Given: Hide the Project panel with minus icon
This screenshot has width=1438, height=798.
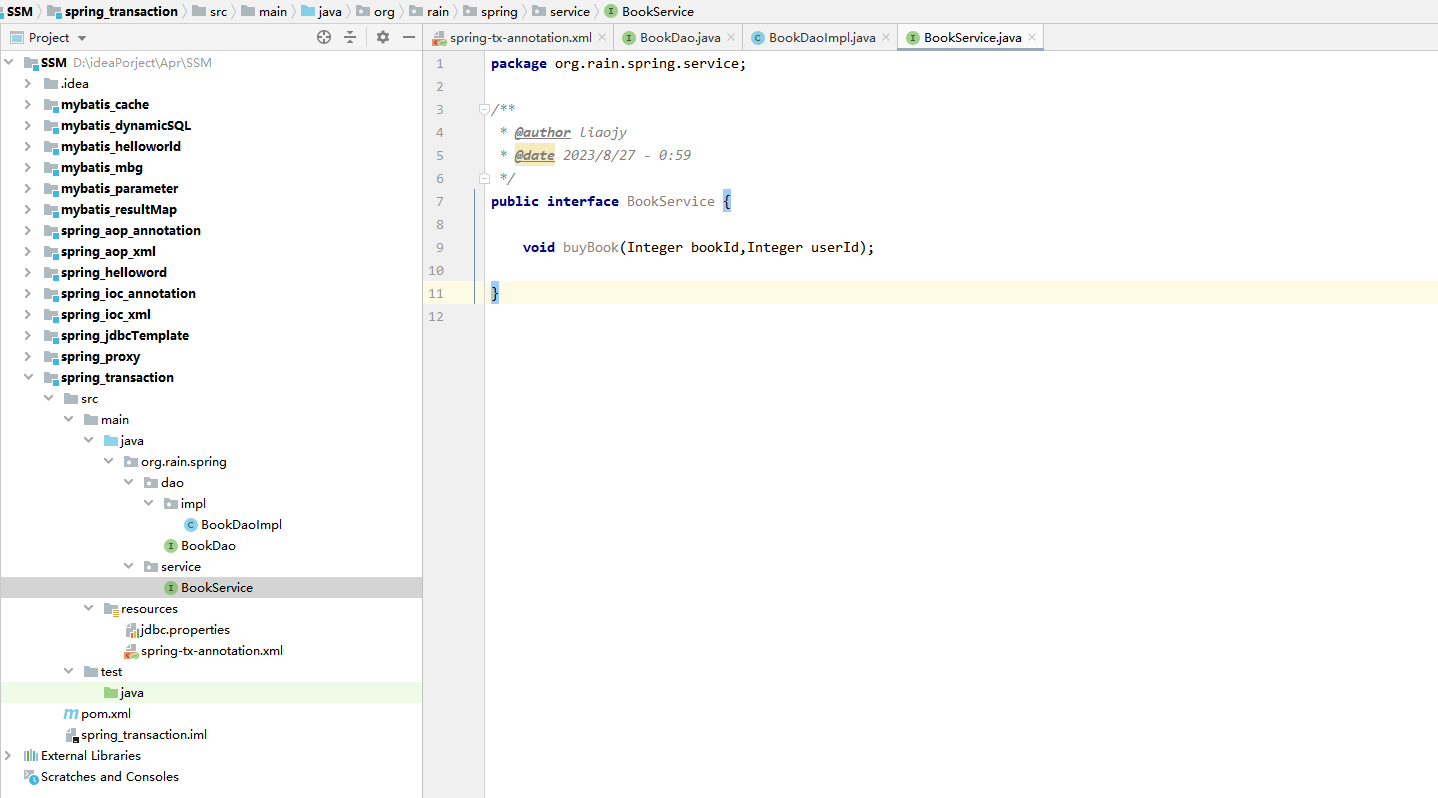Looking at the screenshot, I should tap(409, 37).
